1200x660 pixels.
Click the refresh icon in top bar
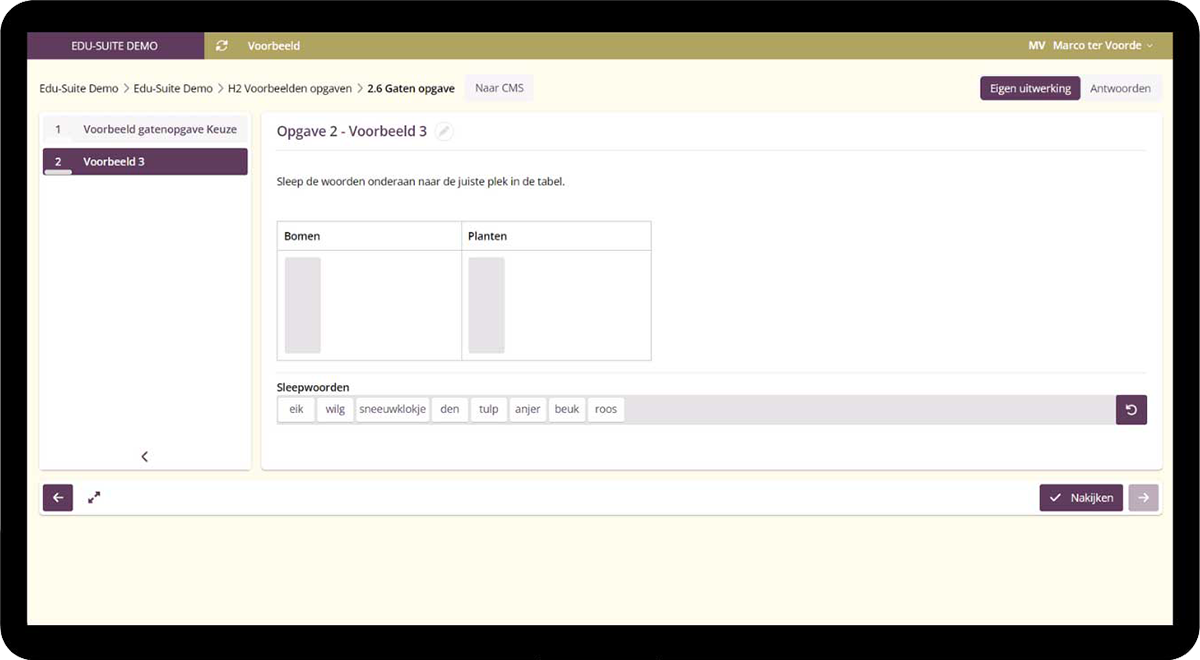[221, 46]
